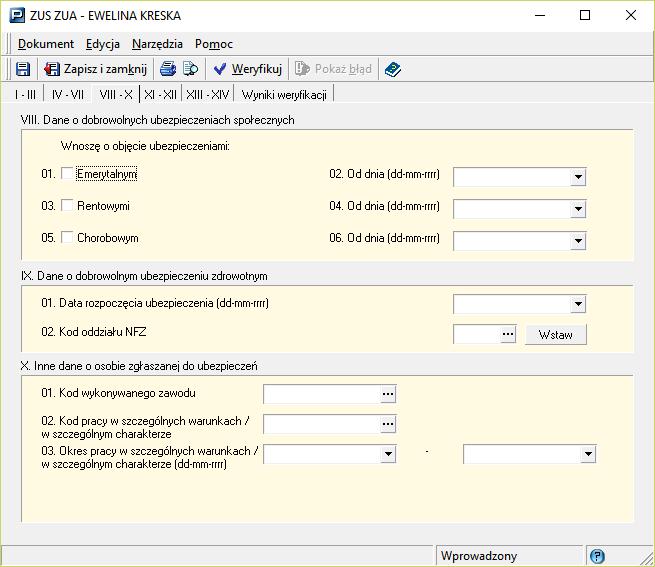Click Zapisz i zamknij toolbar button
Image resolution: width=655 pixels, height=567 pixels.
pyautogui.click(x=95, y=69)
